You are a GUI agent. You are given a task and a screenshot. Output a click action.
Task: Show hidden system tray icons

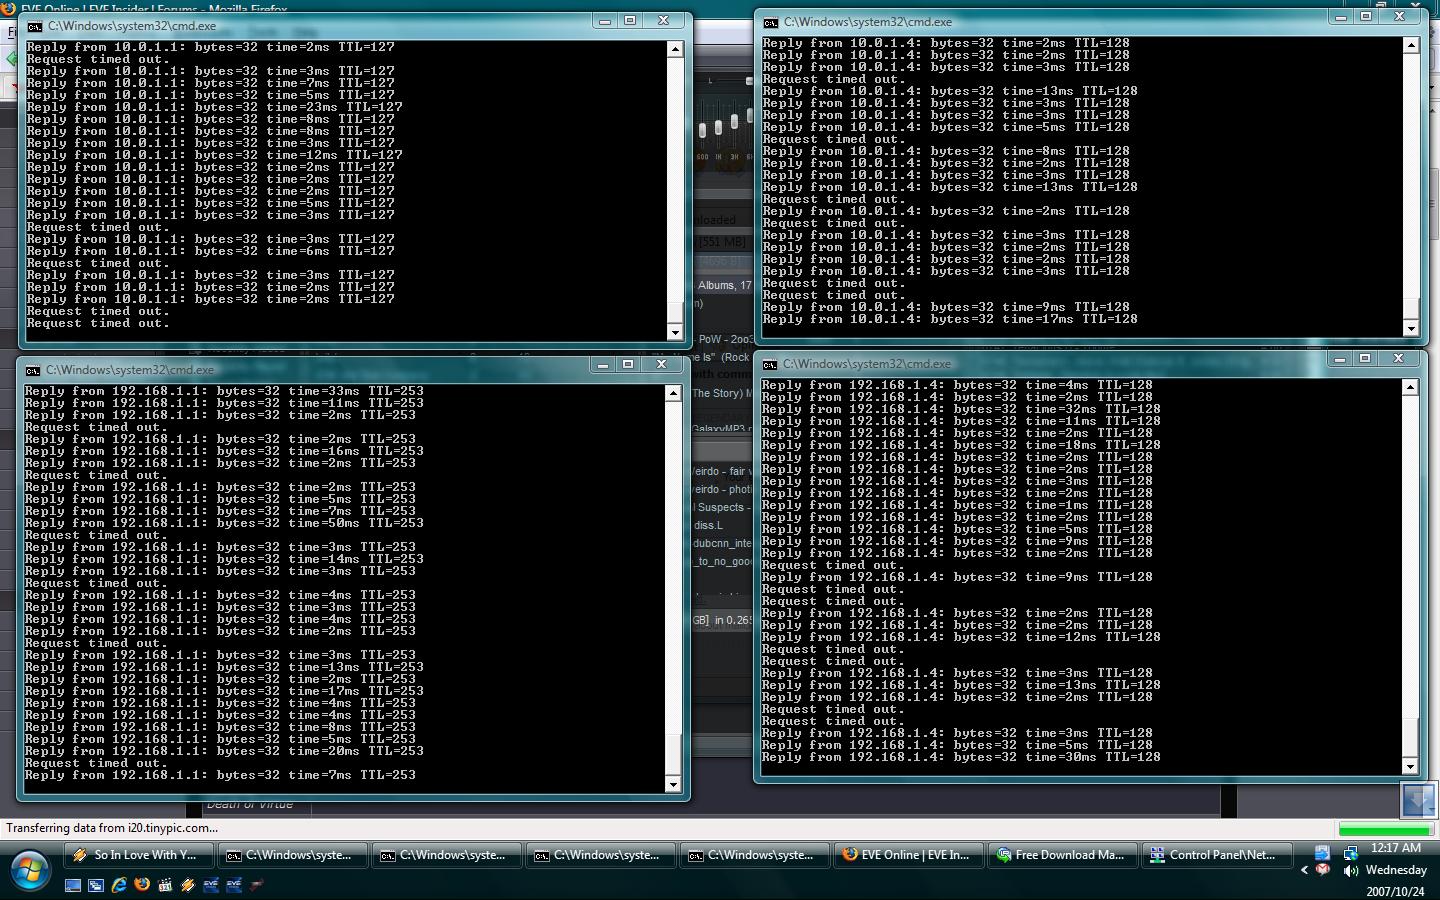(1304, 870)
